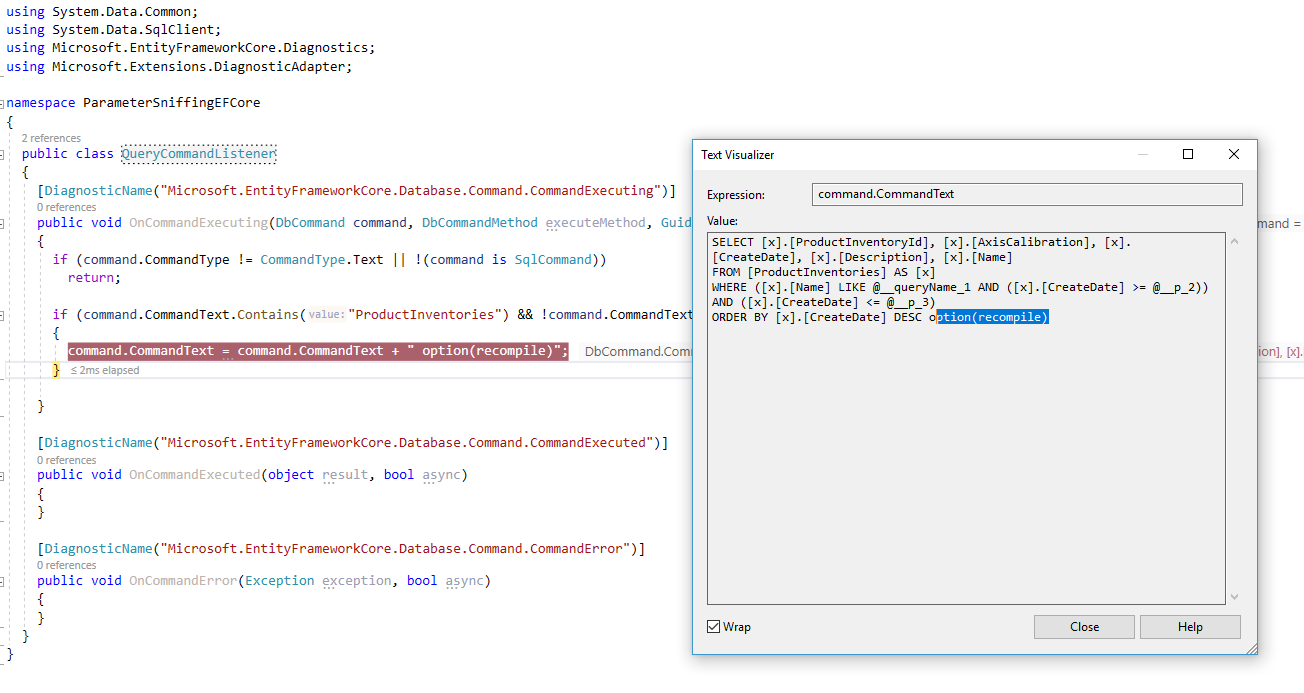1304x693 pixels.
Task: Click '0 references' above OnCommandExecuted
Action: (x=66, y=460)
